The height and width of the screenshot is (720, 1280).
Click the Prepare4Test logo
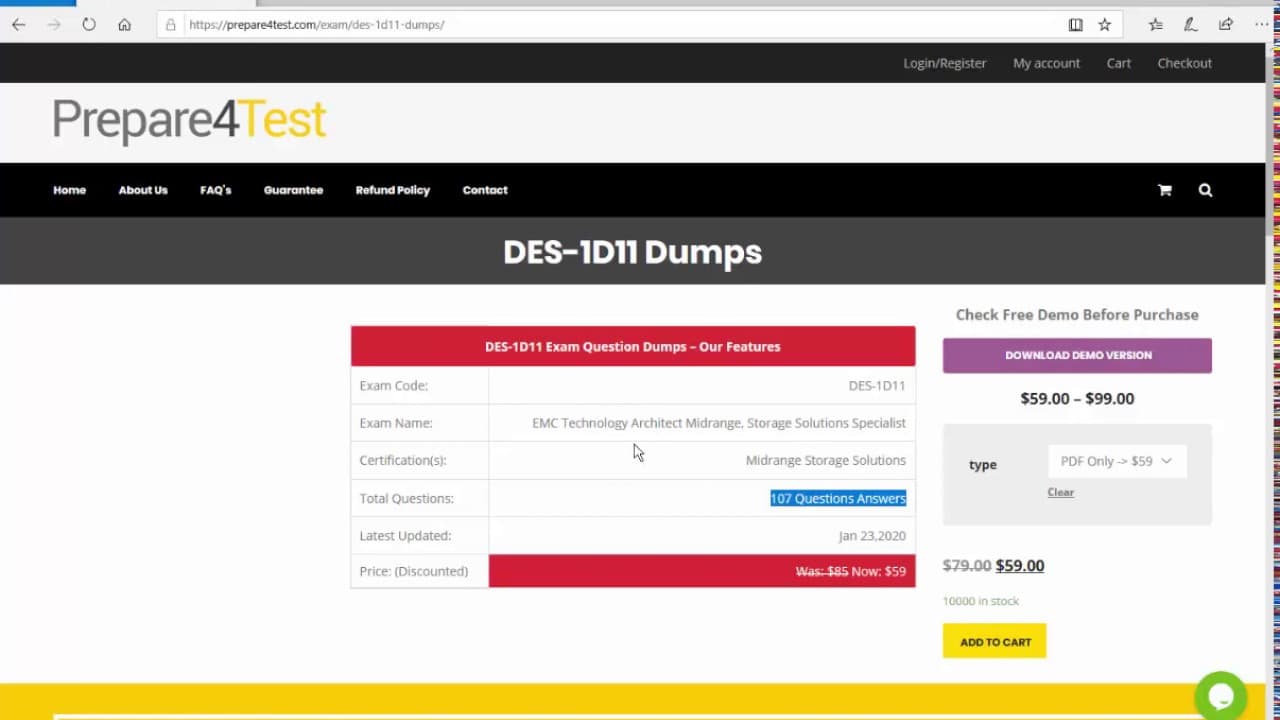(x=189, y=120)
